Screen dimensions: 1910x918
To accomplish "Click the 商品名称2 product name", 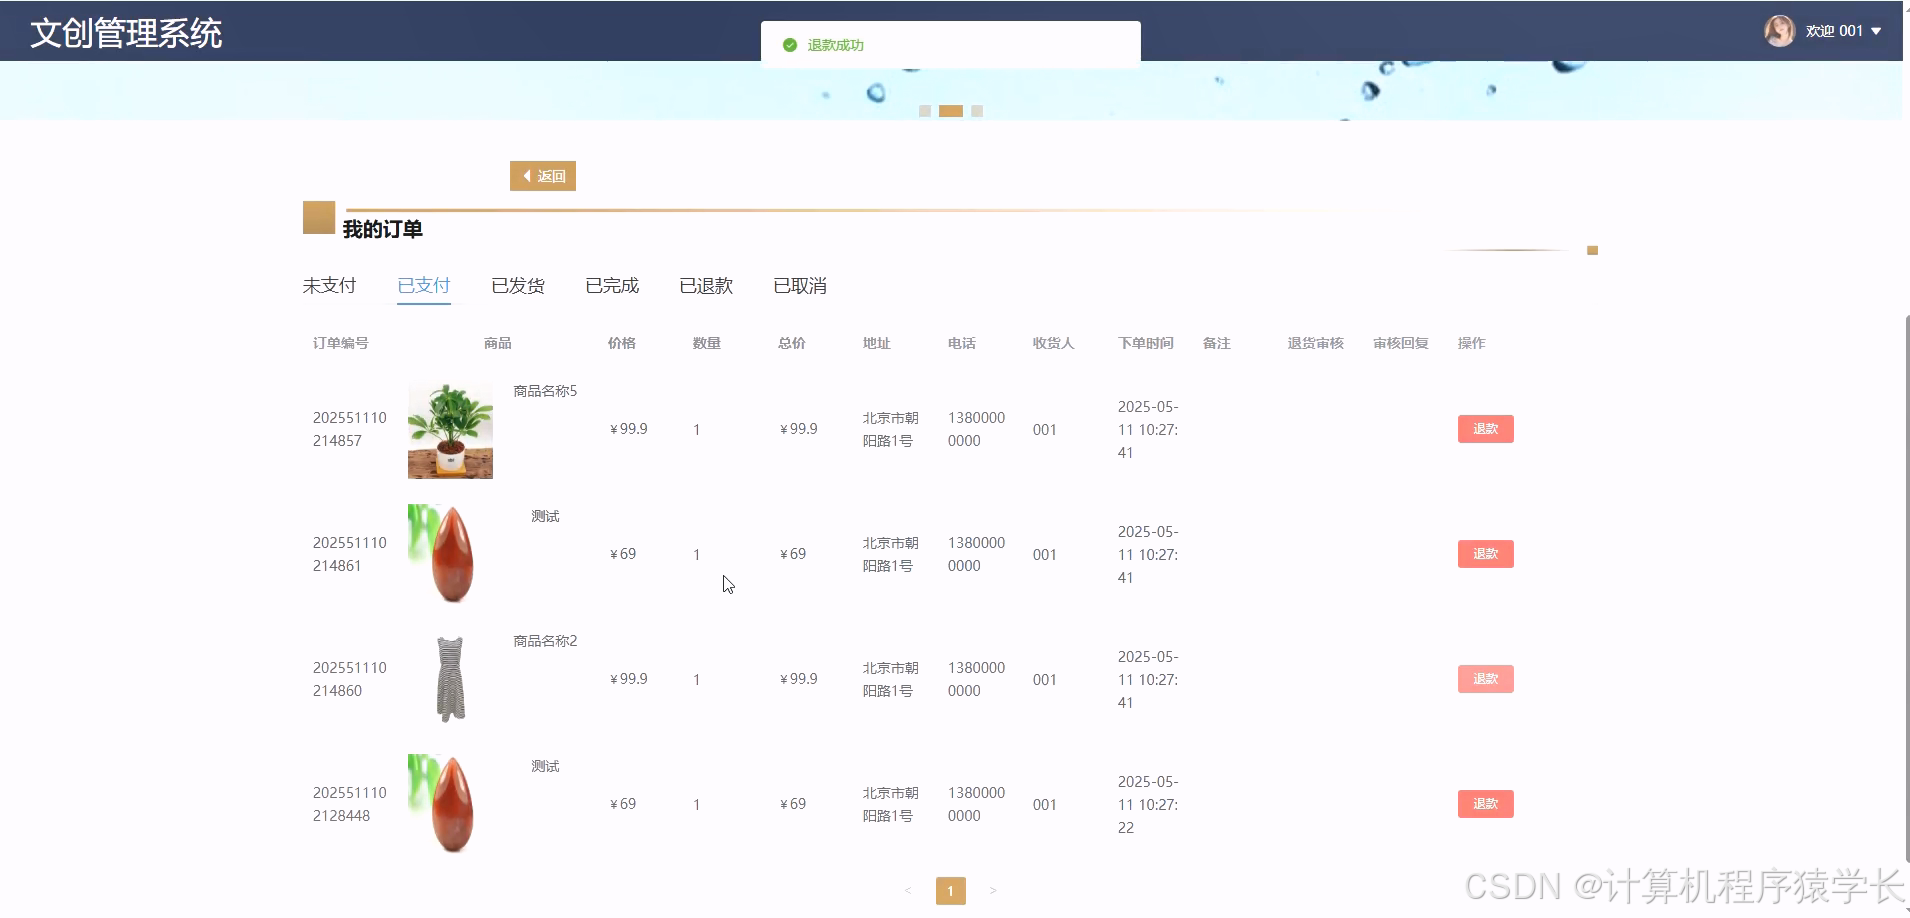I will [545, 641].
